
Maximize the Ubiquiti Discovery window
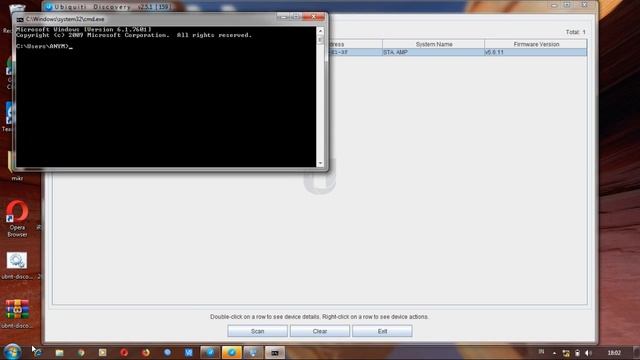567,5
